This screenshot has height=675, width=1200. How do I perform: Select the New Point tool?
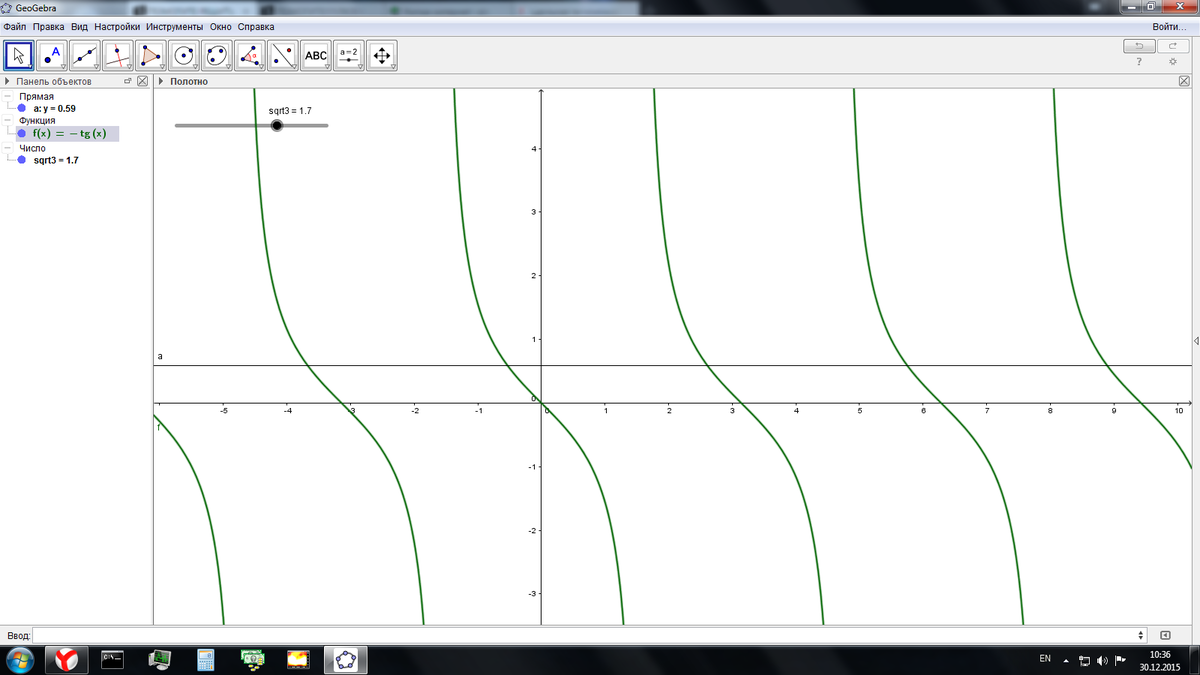(x=53, y=56)
